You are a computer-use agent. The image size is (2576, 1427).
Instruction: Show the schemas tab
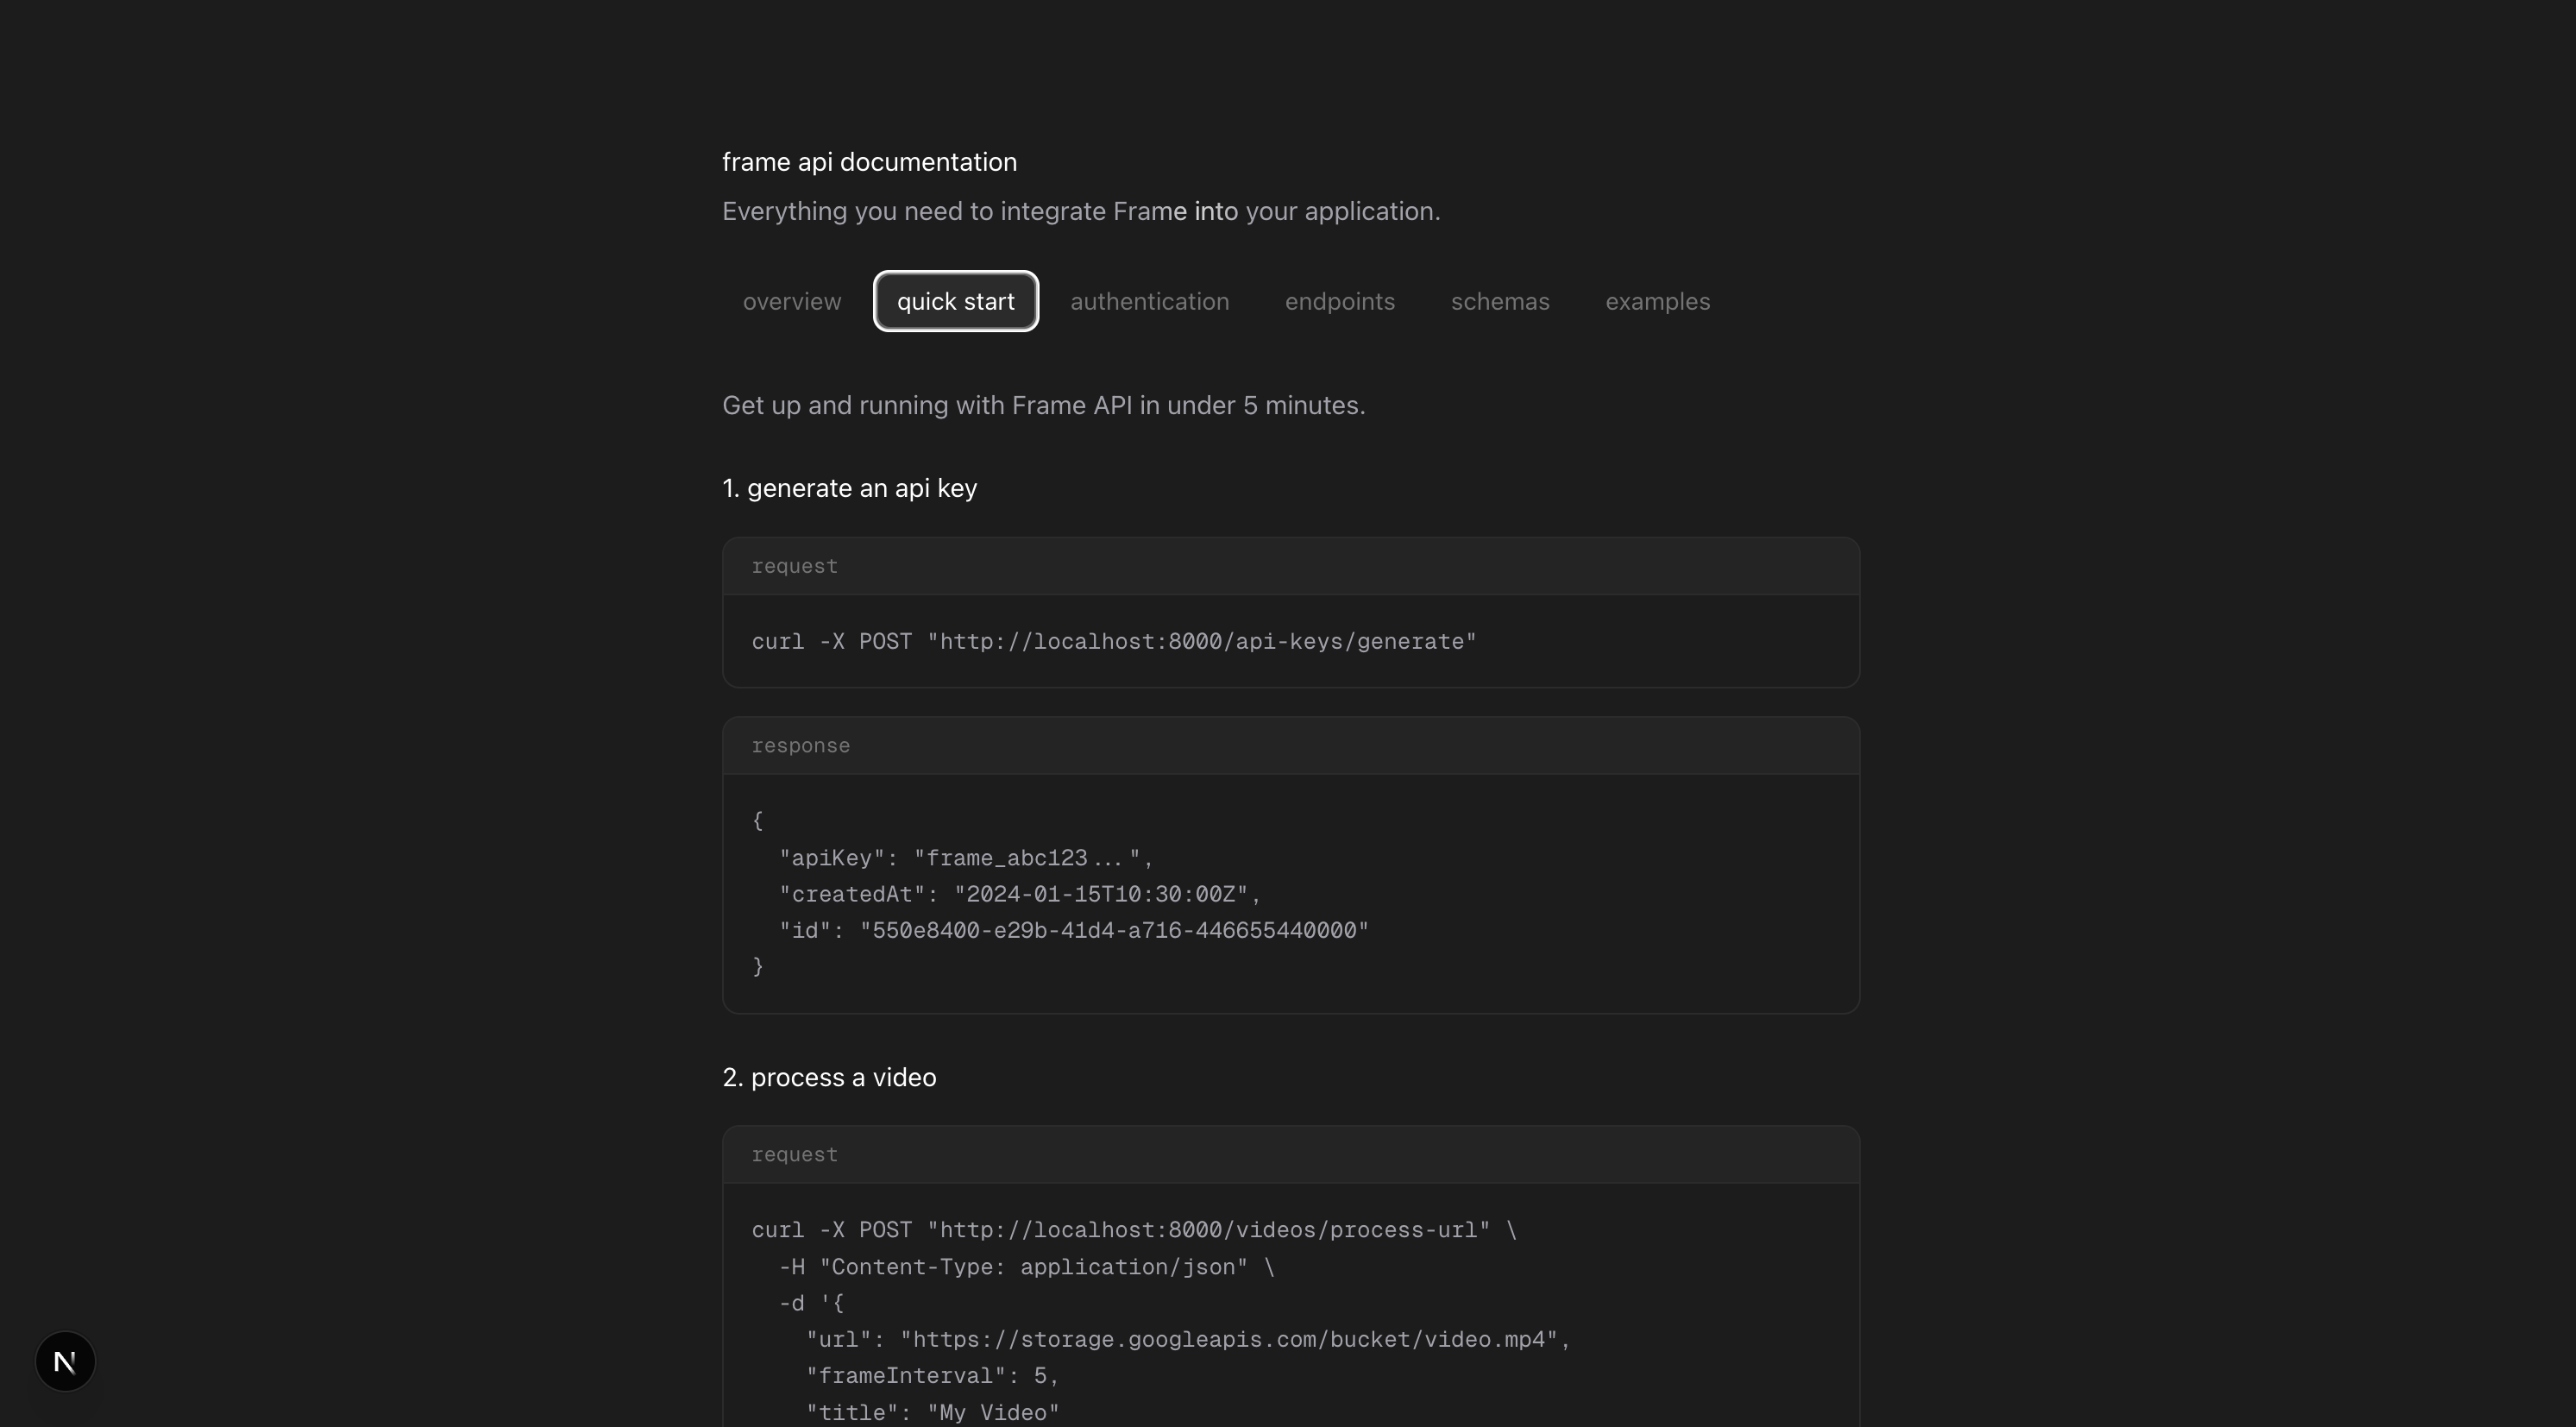(x=1499, y=301)
